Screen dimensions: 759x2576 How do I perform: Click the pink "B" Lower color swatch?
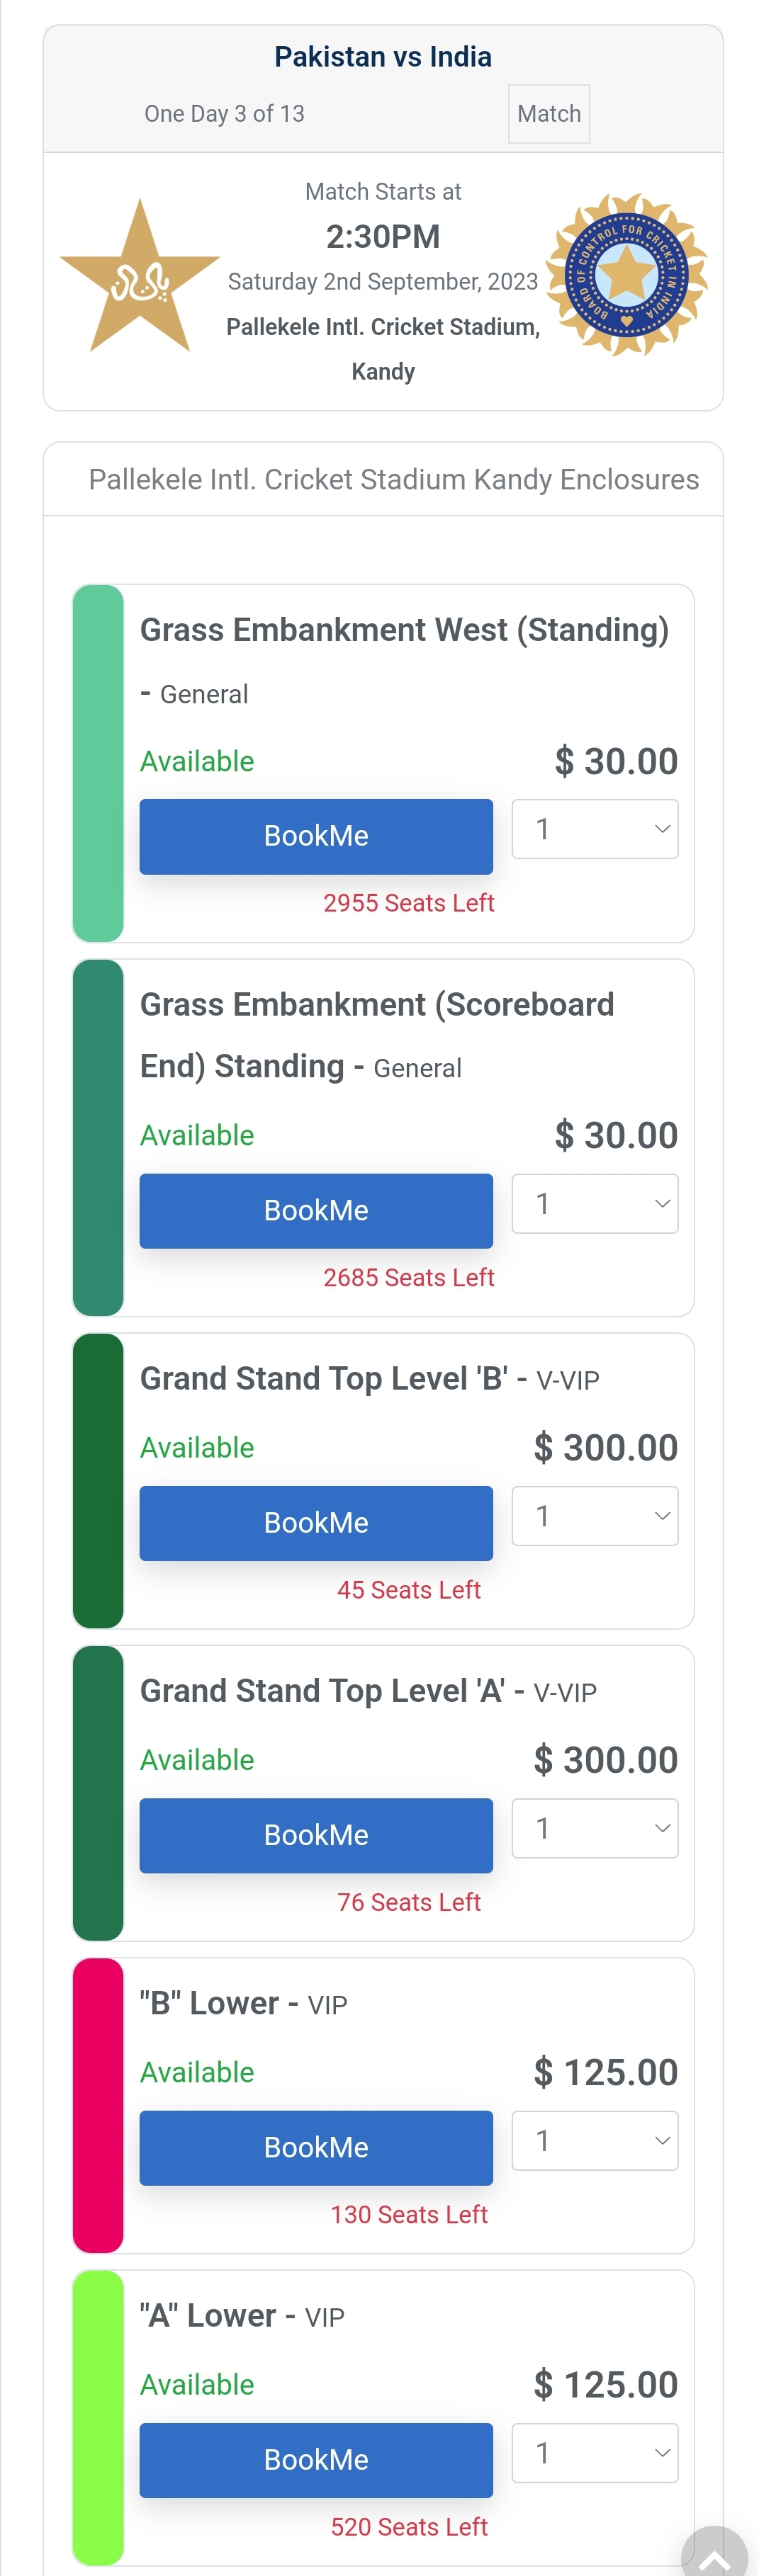tap(98, 2105)
